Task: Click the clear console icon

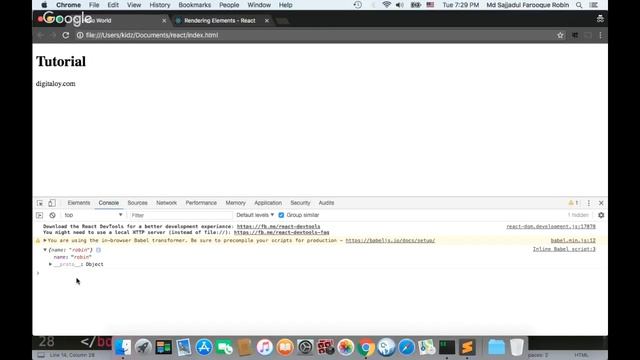Action: 52,215
